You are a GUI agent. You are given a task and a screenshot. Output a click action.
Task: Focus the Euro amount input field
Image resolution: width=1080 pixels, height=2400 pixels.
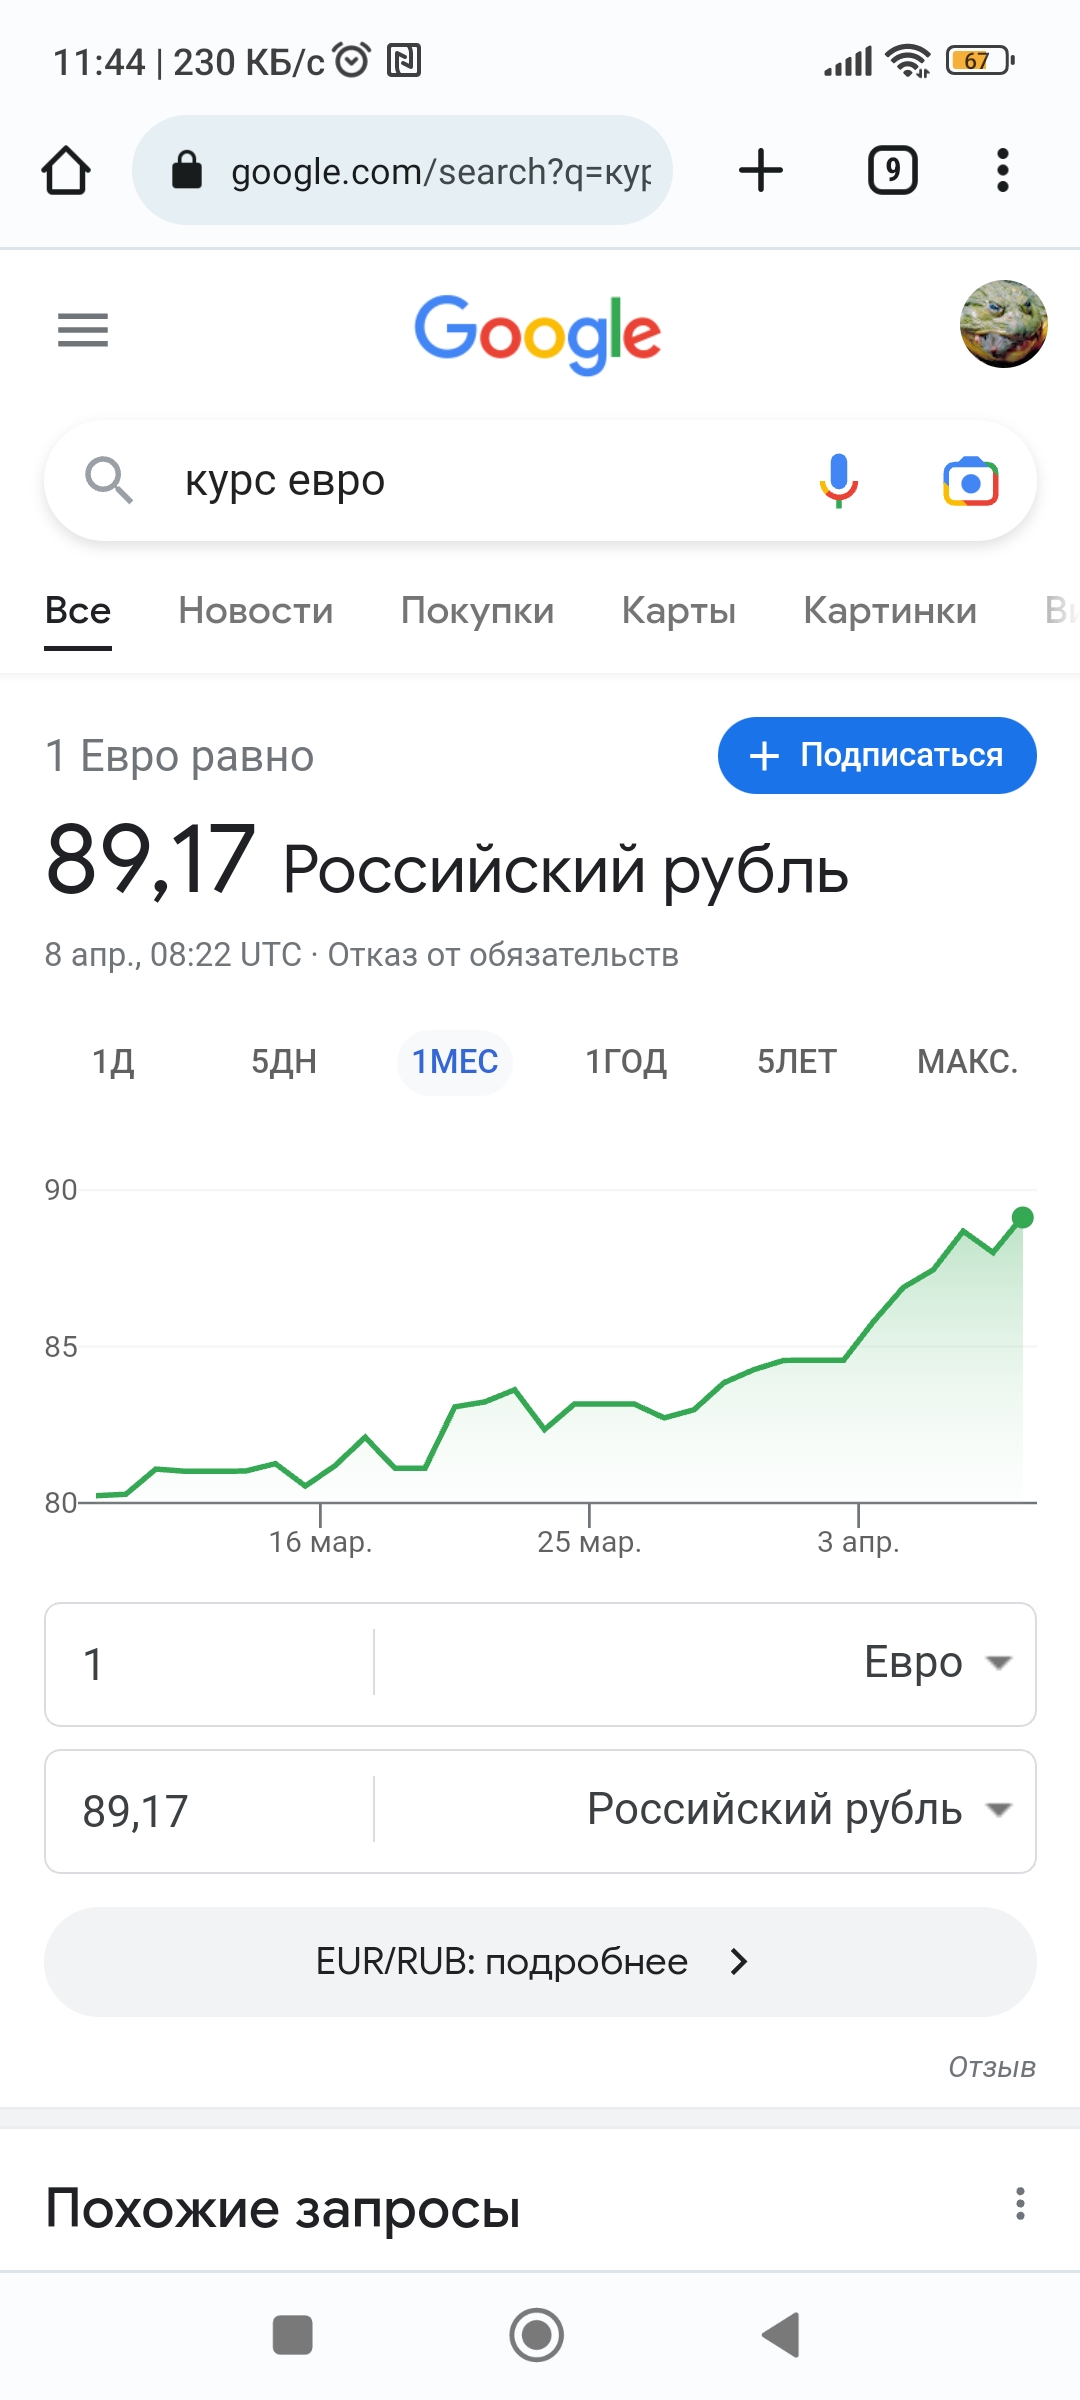pos(210,1664)
